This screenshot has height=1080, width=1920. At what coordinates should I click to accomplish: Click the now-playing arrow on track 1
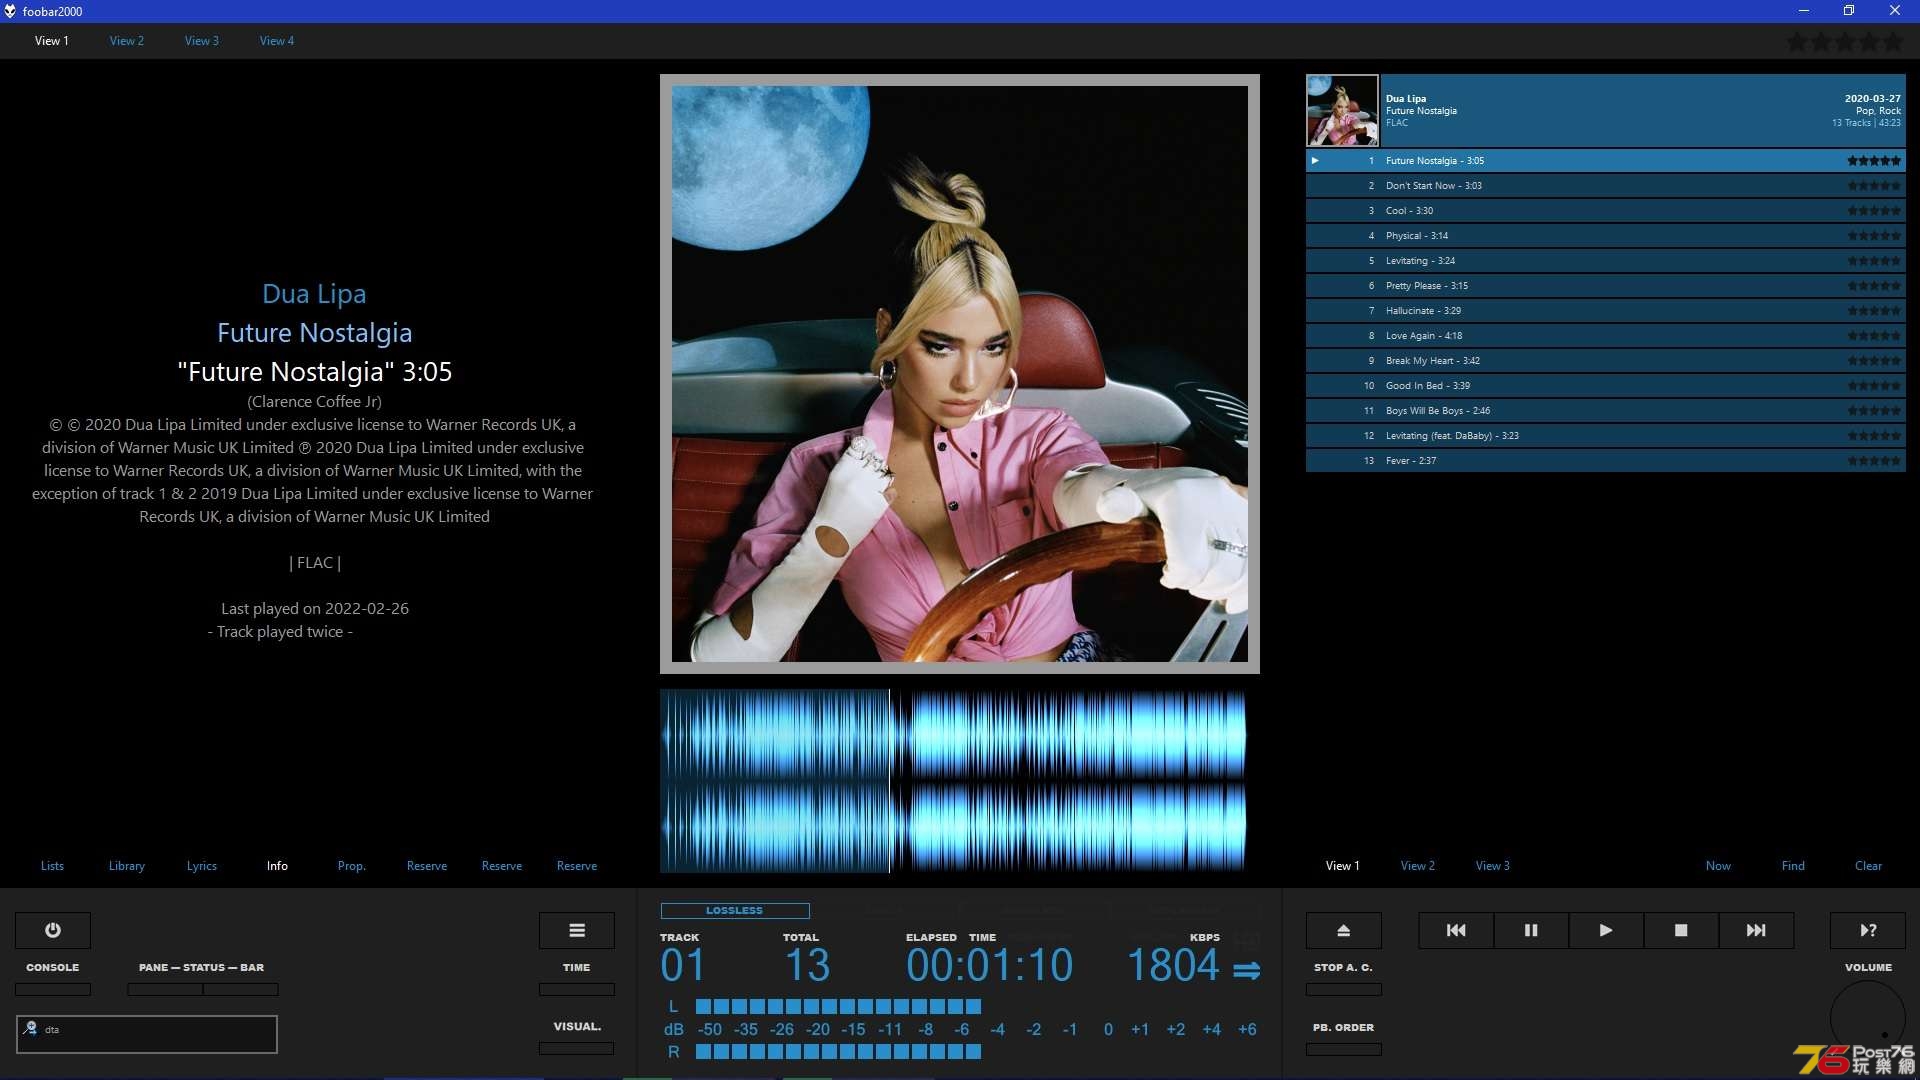tap(1315, 160)
